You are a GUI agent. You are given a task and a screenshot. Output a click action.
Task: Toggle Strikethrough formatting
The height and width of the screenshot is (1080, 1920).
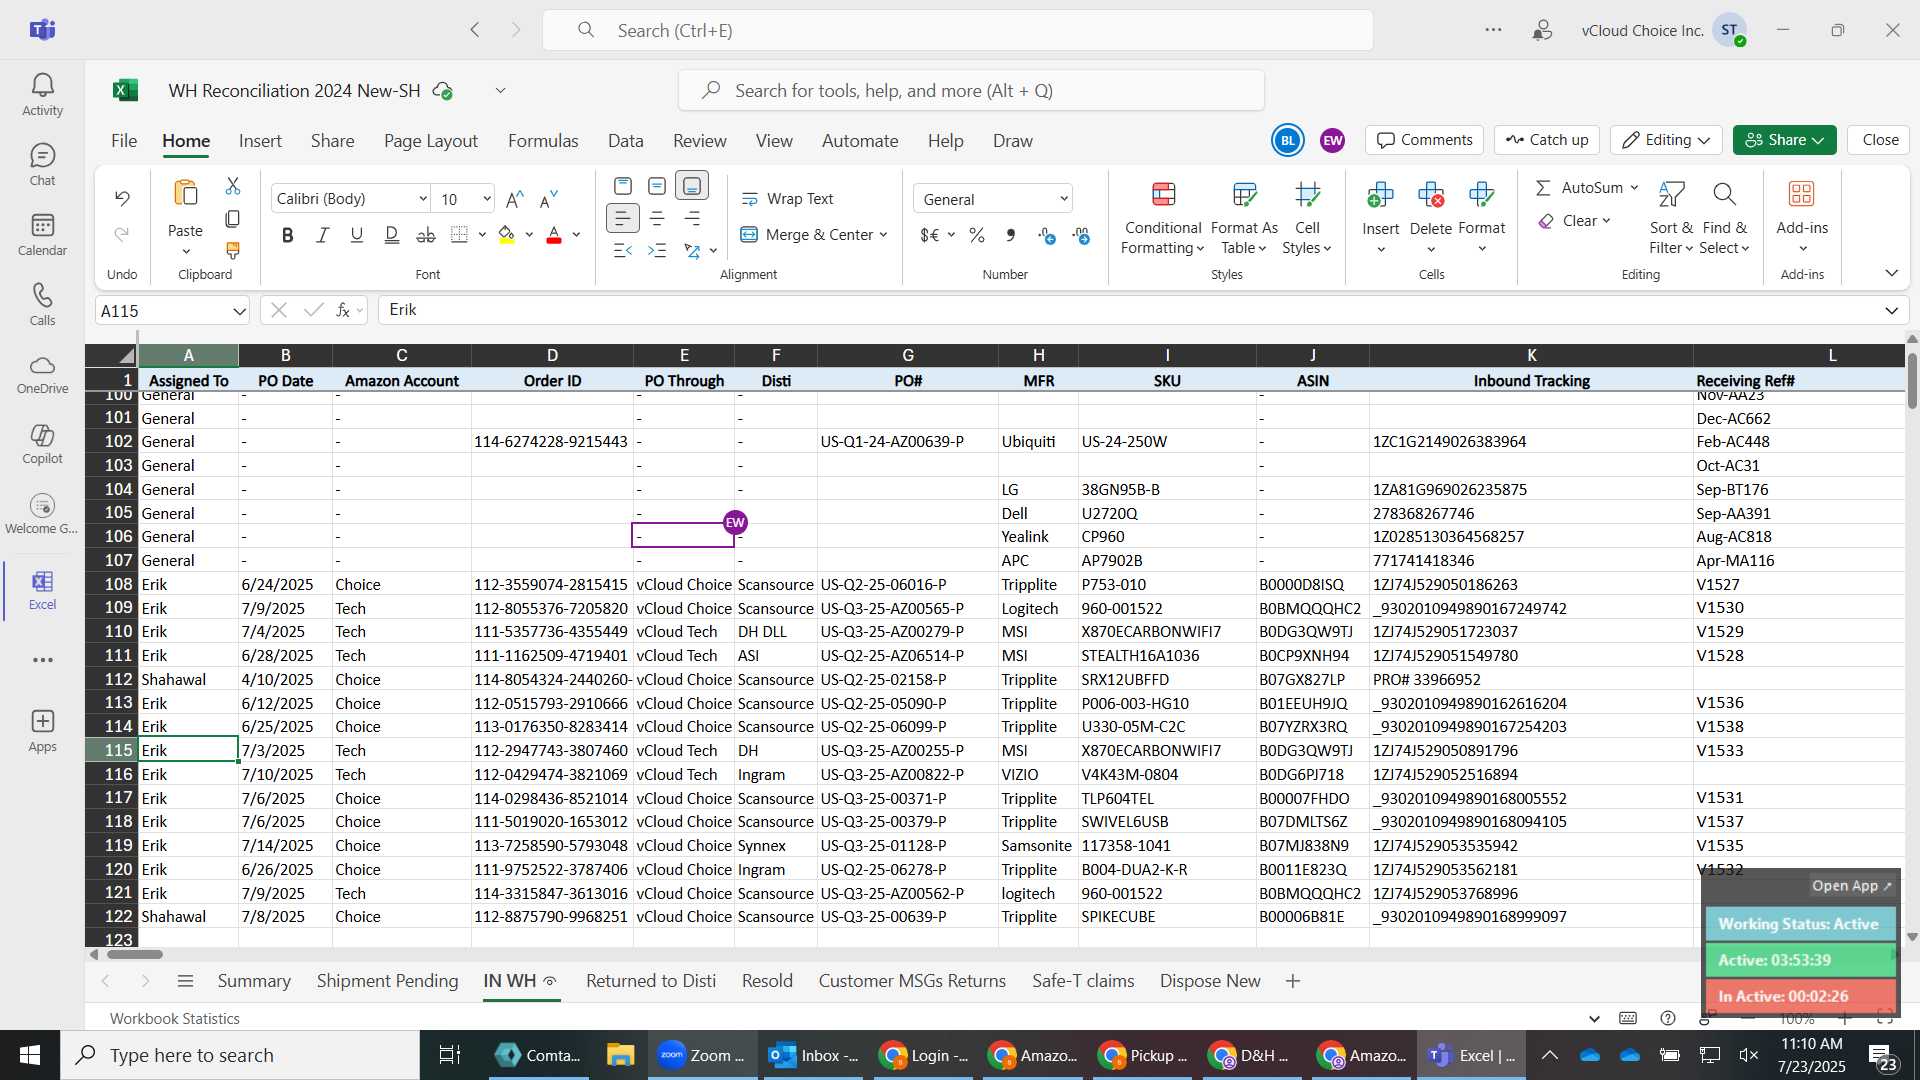426,235
